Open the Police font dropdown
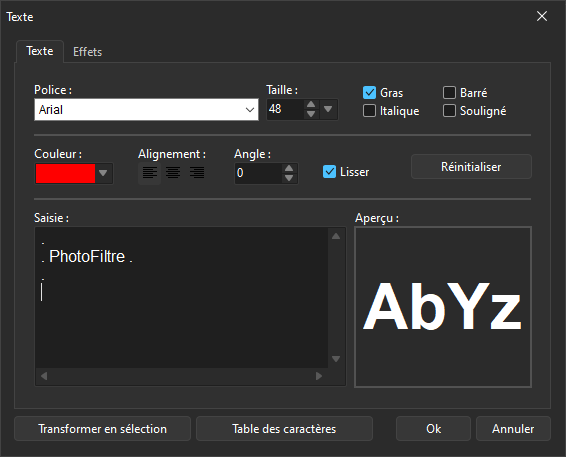 [x=146, y=109]
